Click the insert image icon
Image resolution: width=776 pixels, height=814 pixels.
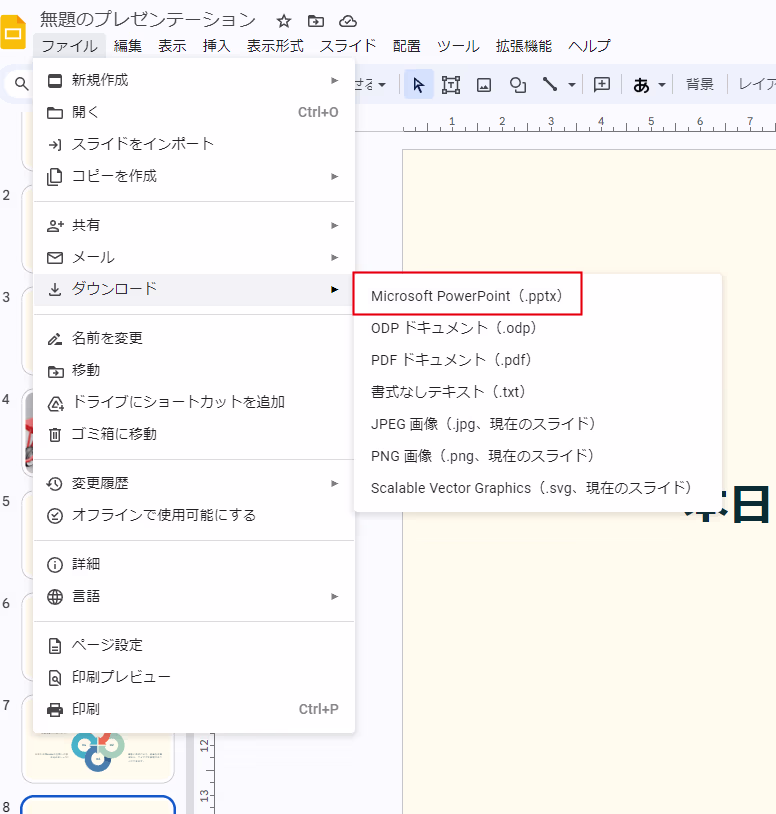(484, 85)
